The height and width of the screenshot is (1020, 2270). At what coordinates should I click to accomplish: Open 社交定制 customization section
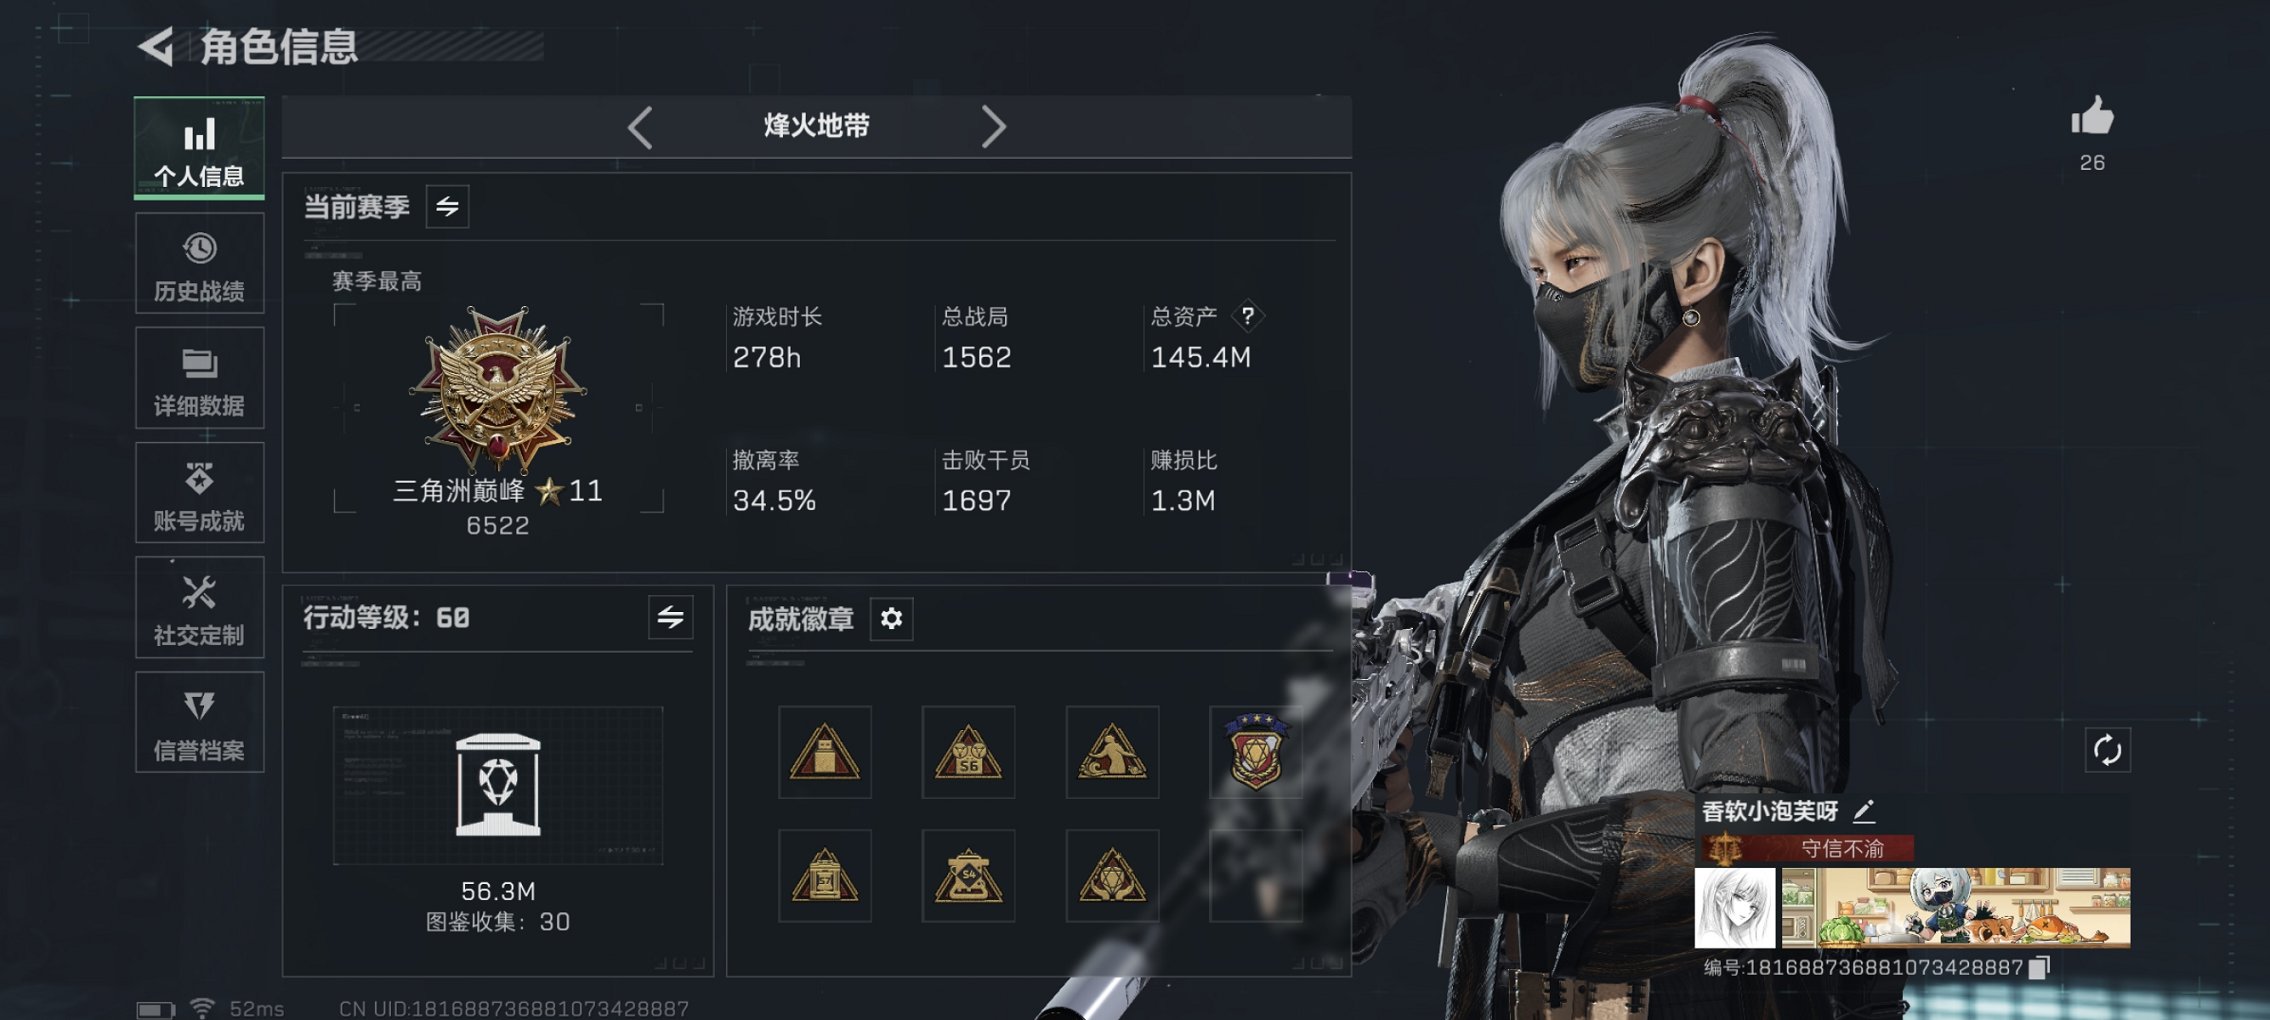tap(199, 608)
